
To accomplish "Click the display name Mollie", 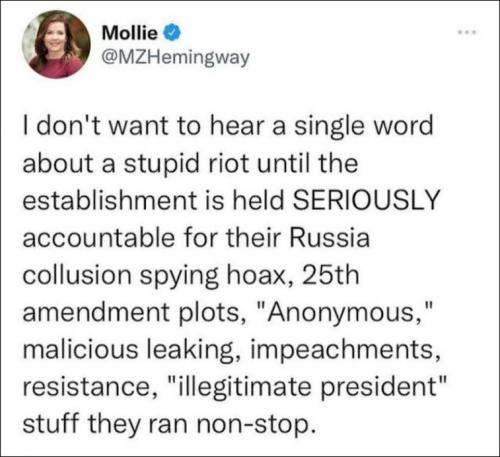I will pos(130,32).
